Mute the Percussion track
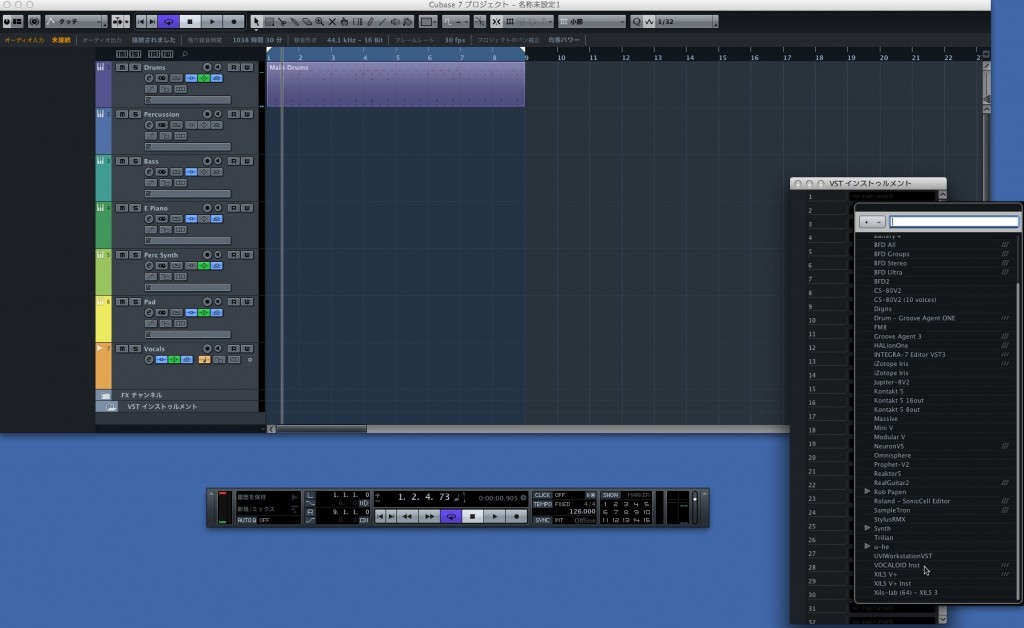 tap(122, 114)
